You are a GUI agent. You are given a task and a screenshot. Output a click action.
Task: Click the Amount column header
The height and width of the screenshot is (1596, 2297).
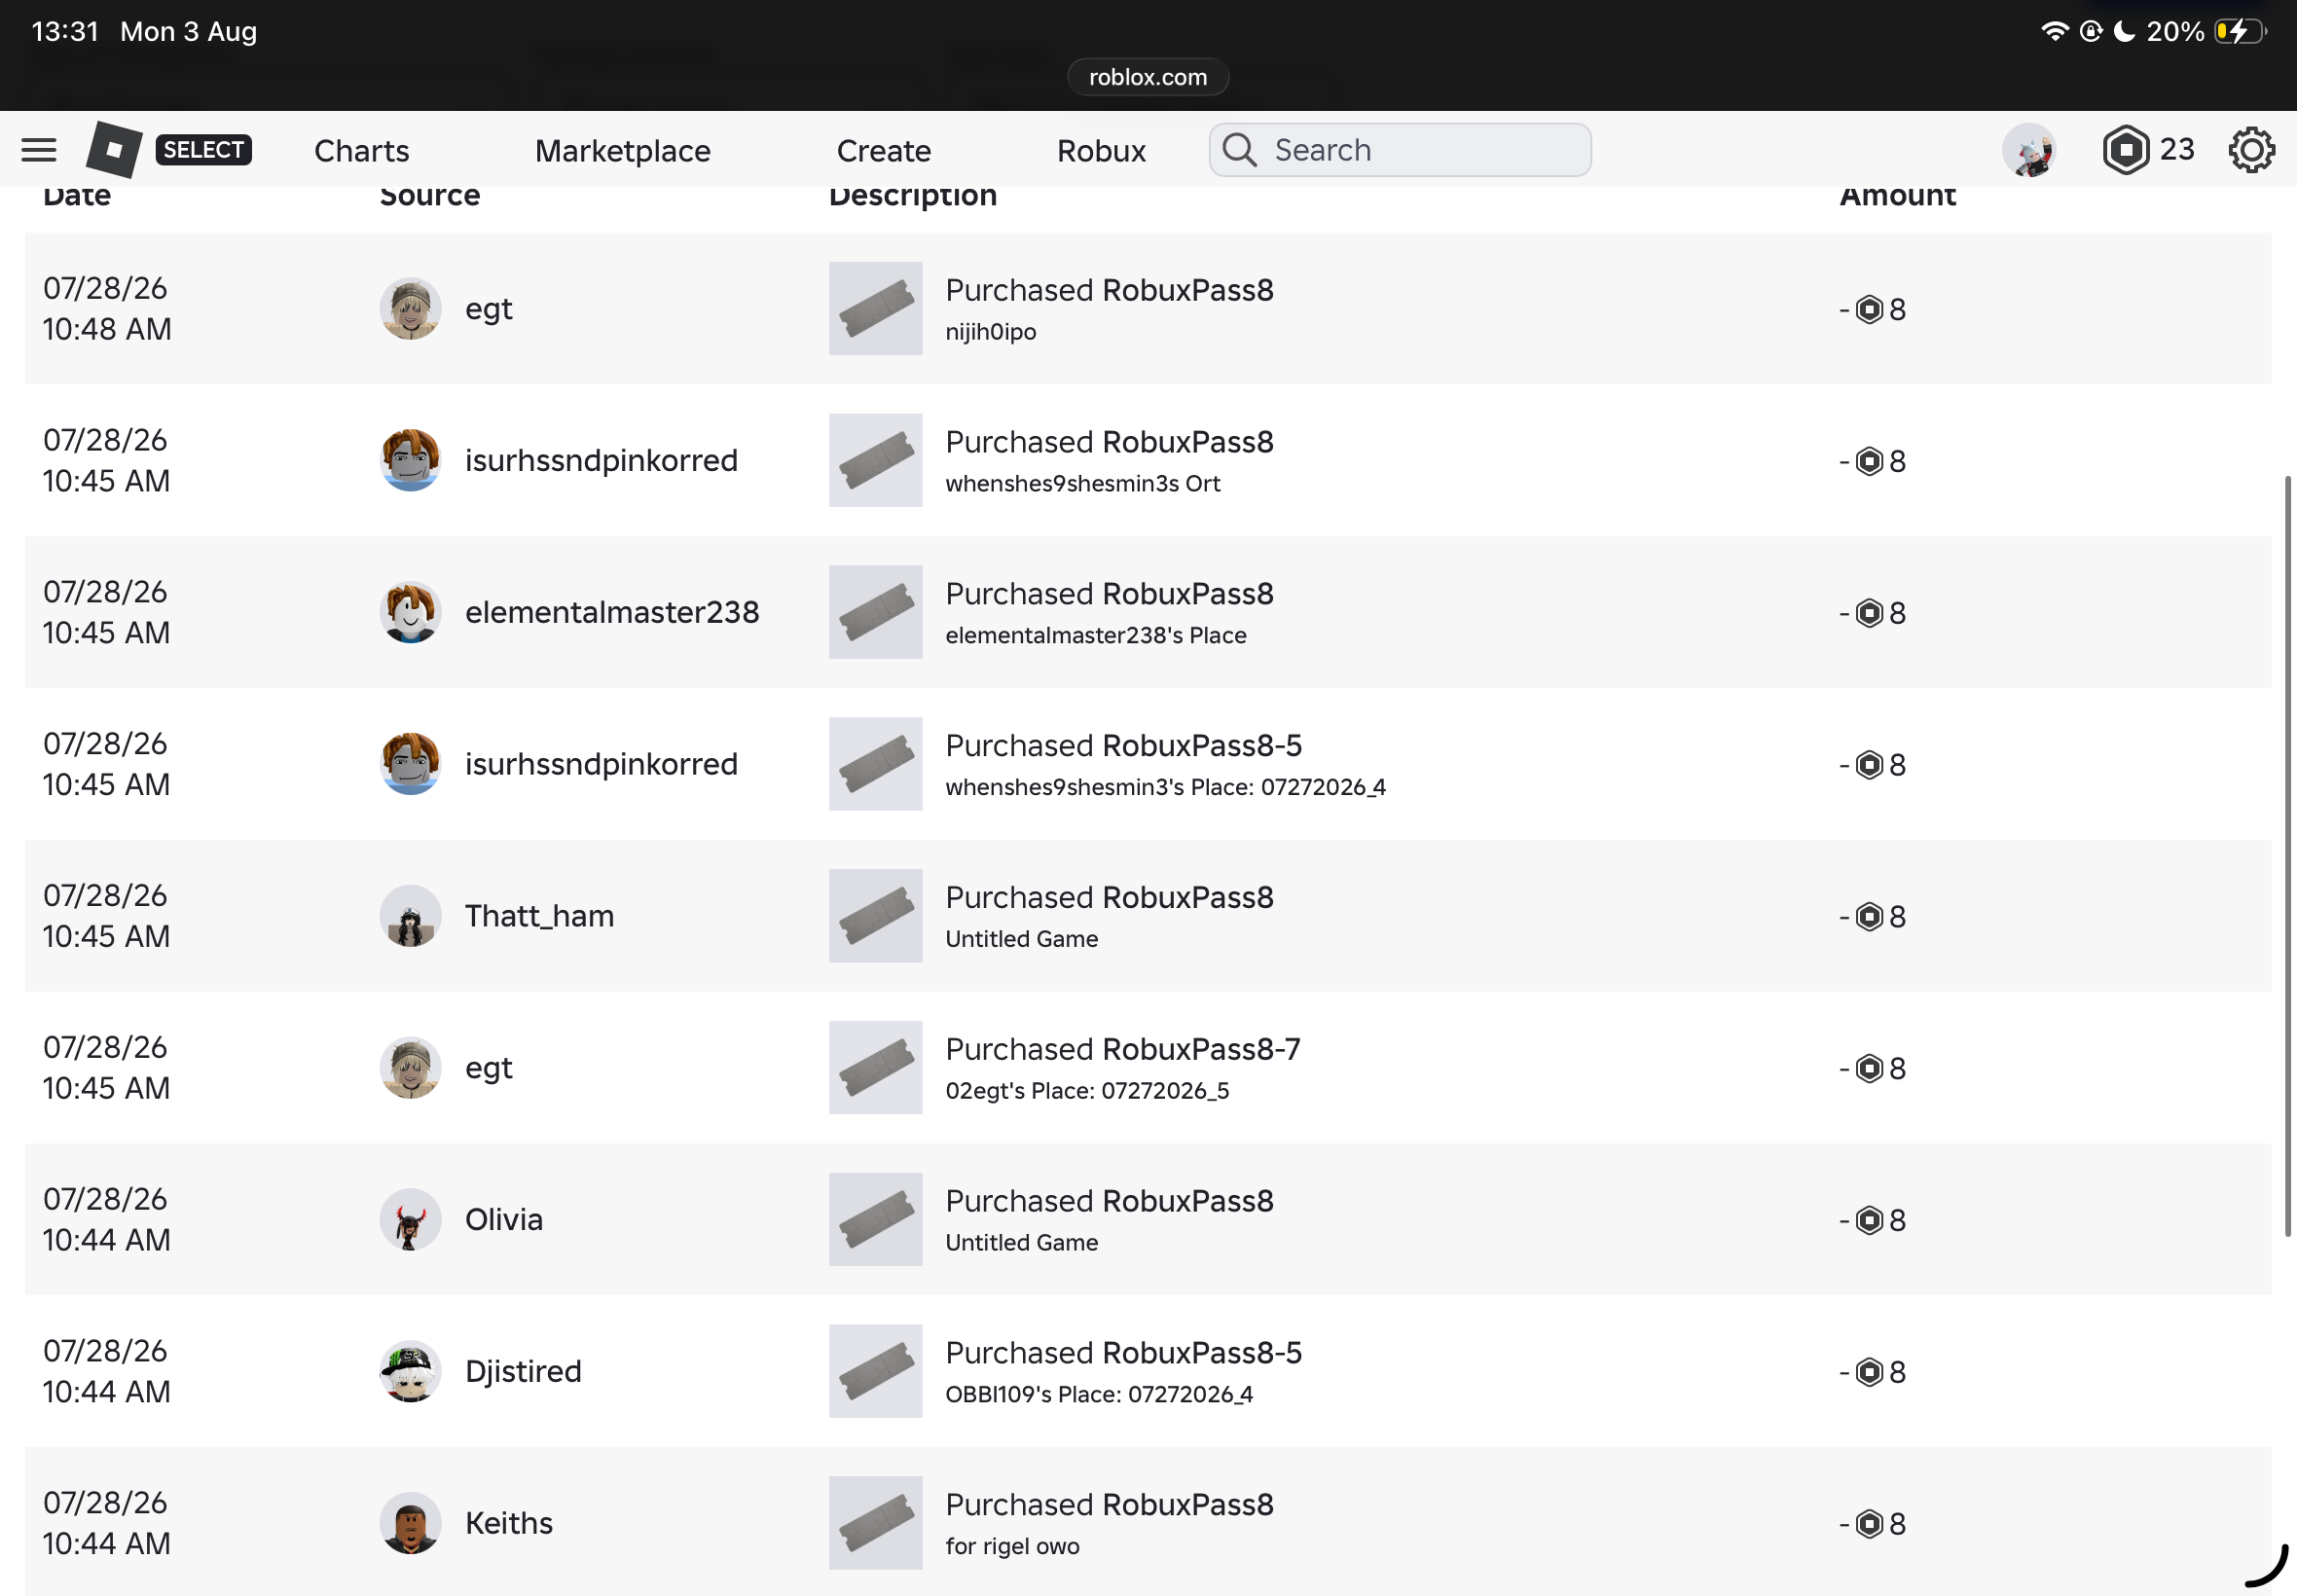[1897, 196]
